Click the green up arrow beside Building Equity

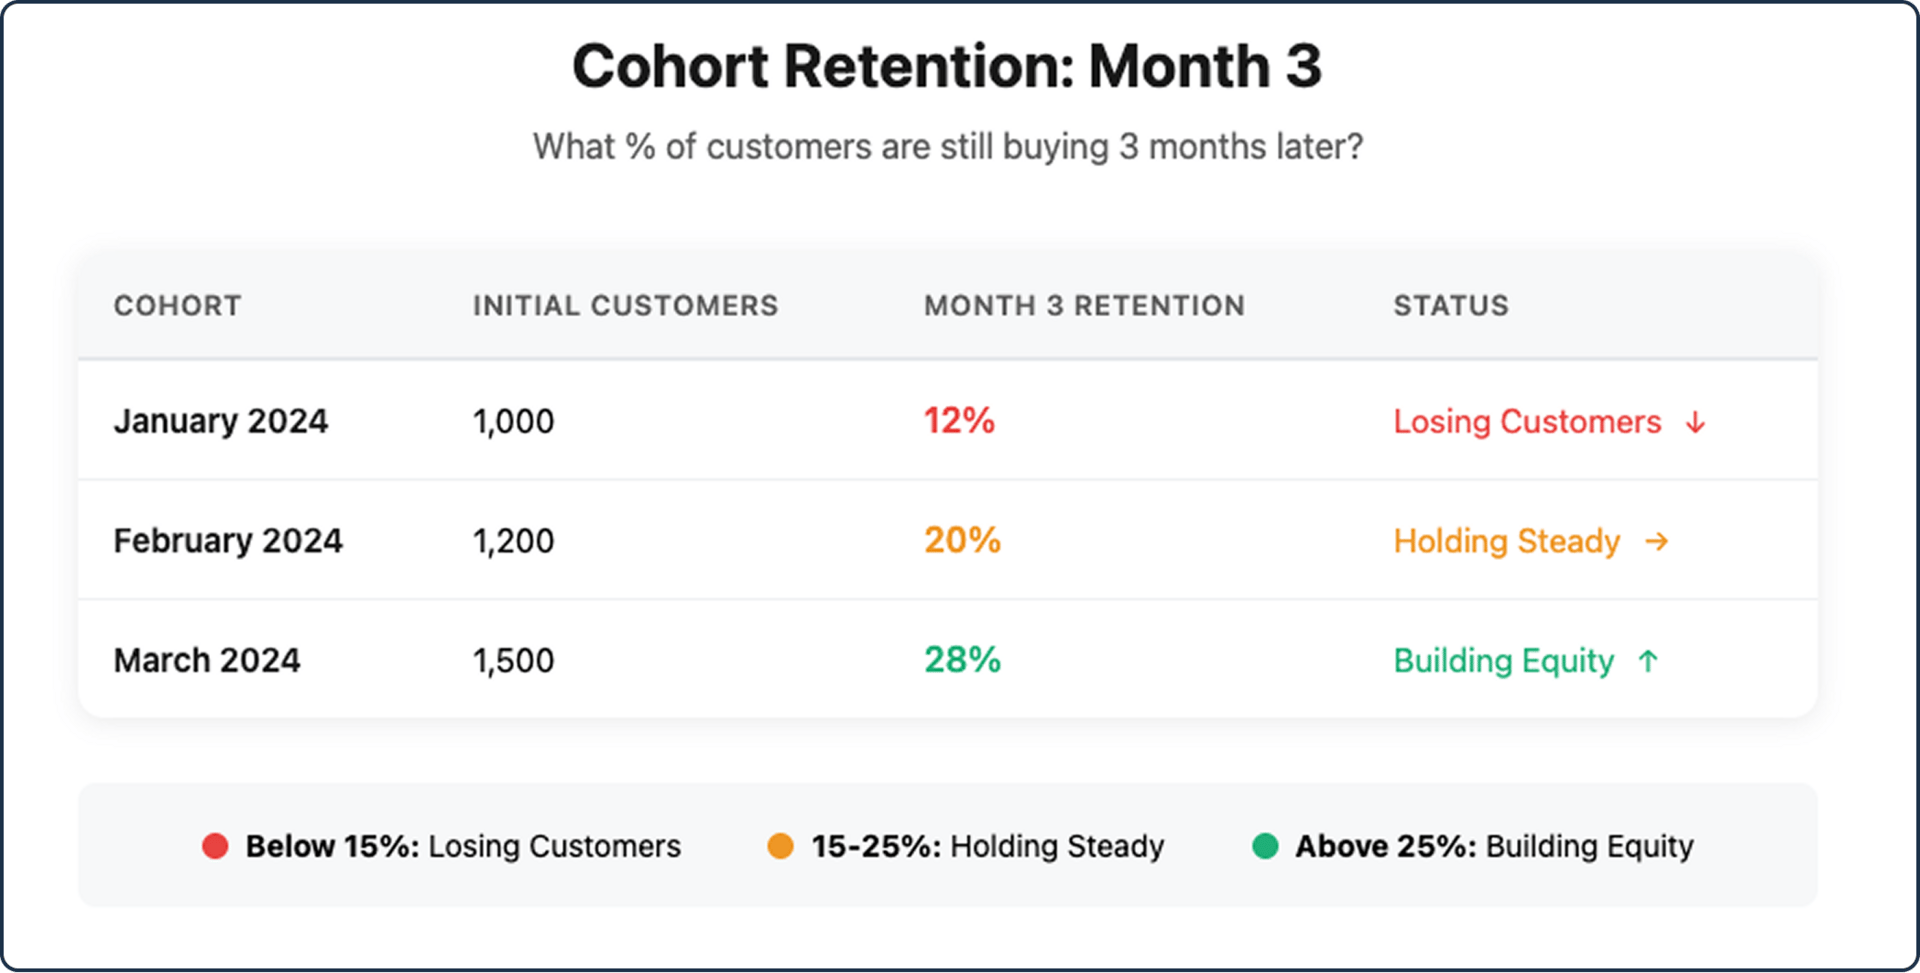coord(1648,660)
